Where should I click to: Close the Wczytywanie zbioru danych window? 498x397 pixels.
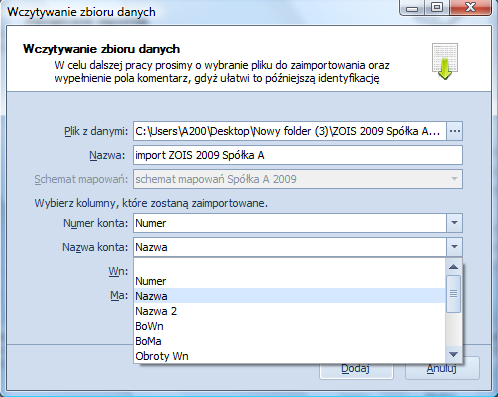(470, 7)
